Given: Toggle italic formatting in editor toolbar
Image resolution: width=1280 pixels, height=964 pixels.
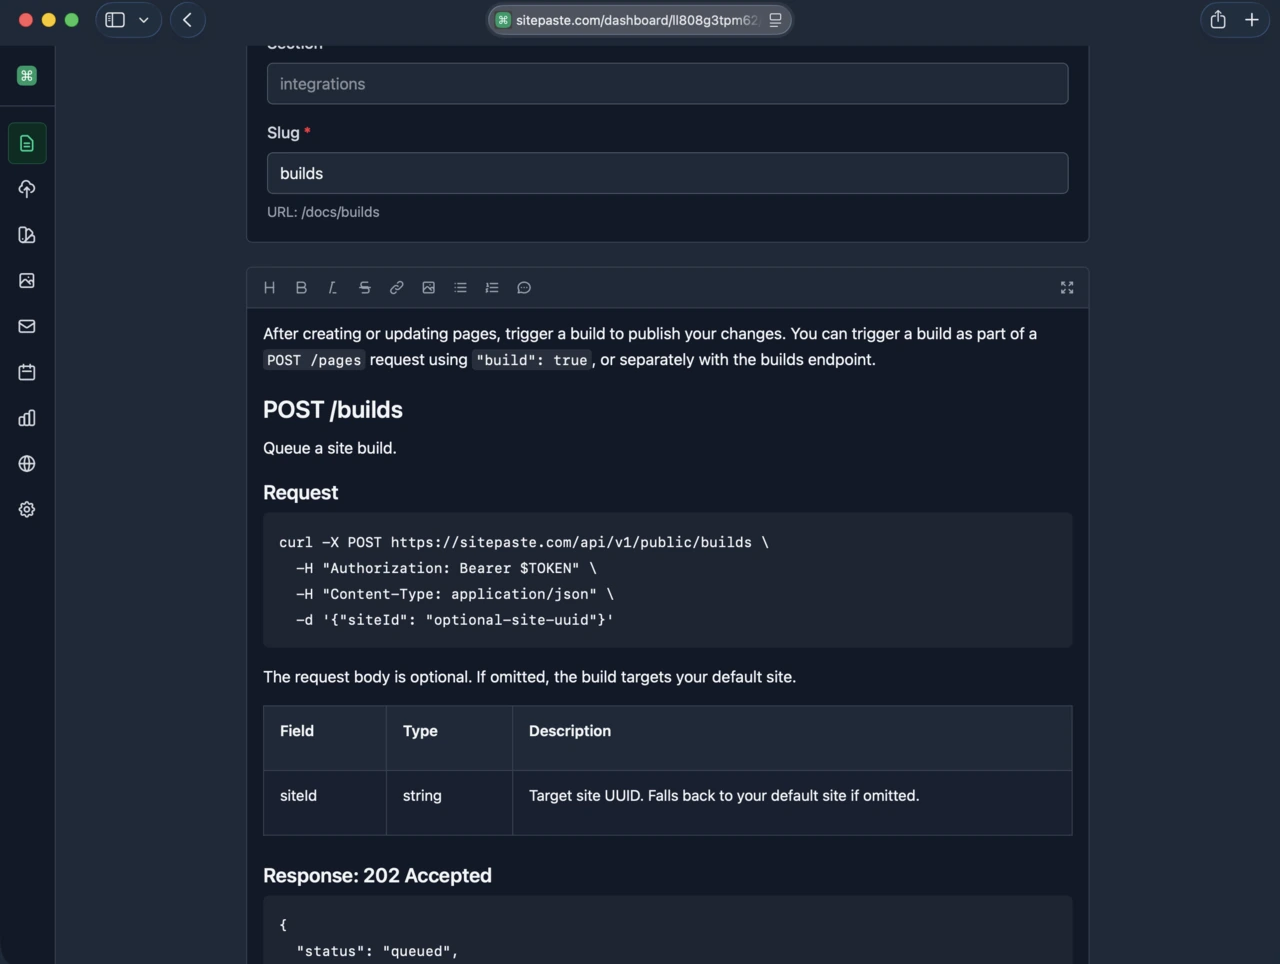Looking at the screenshot, I should [333, 288].
